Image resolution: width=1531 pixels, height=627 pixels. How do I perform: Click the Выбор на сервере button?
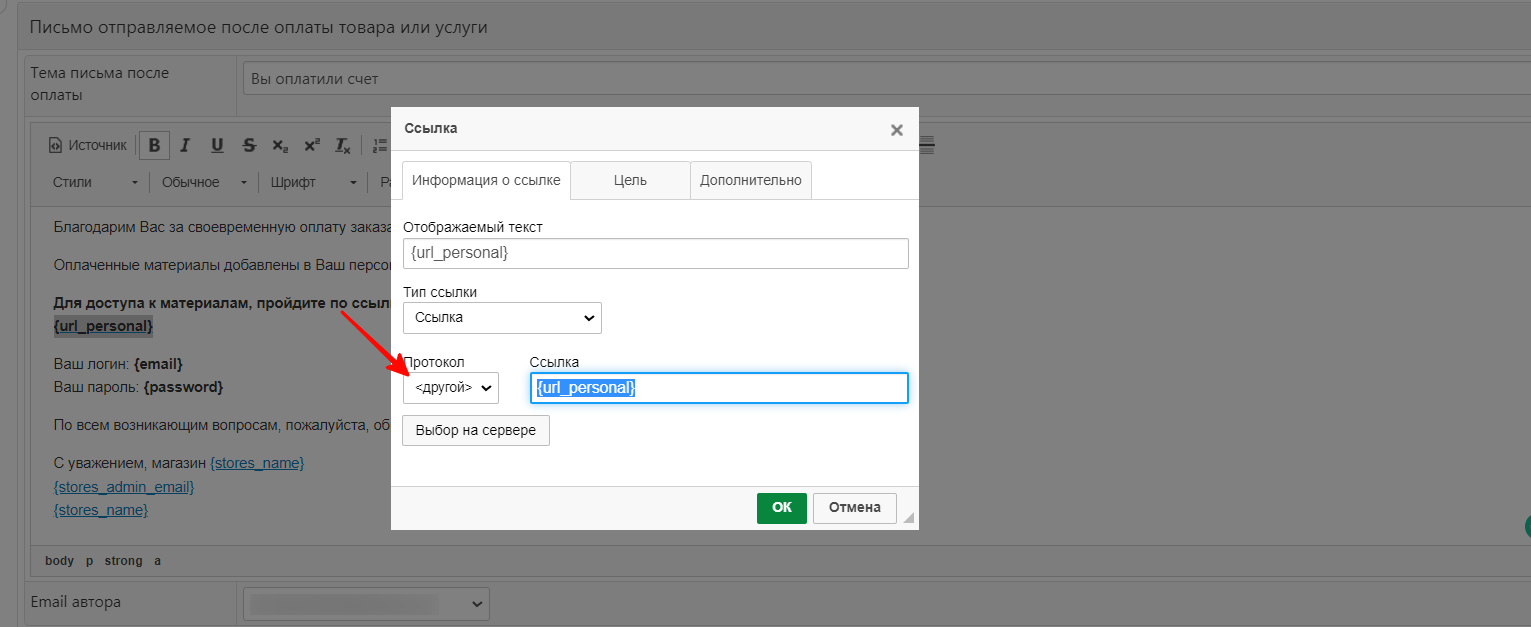pos(476,430)
